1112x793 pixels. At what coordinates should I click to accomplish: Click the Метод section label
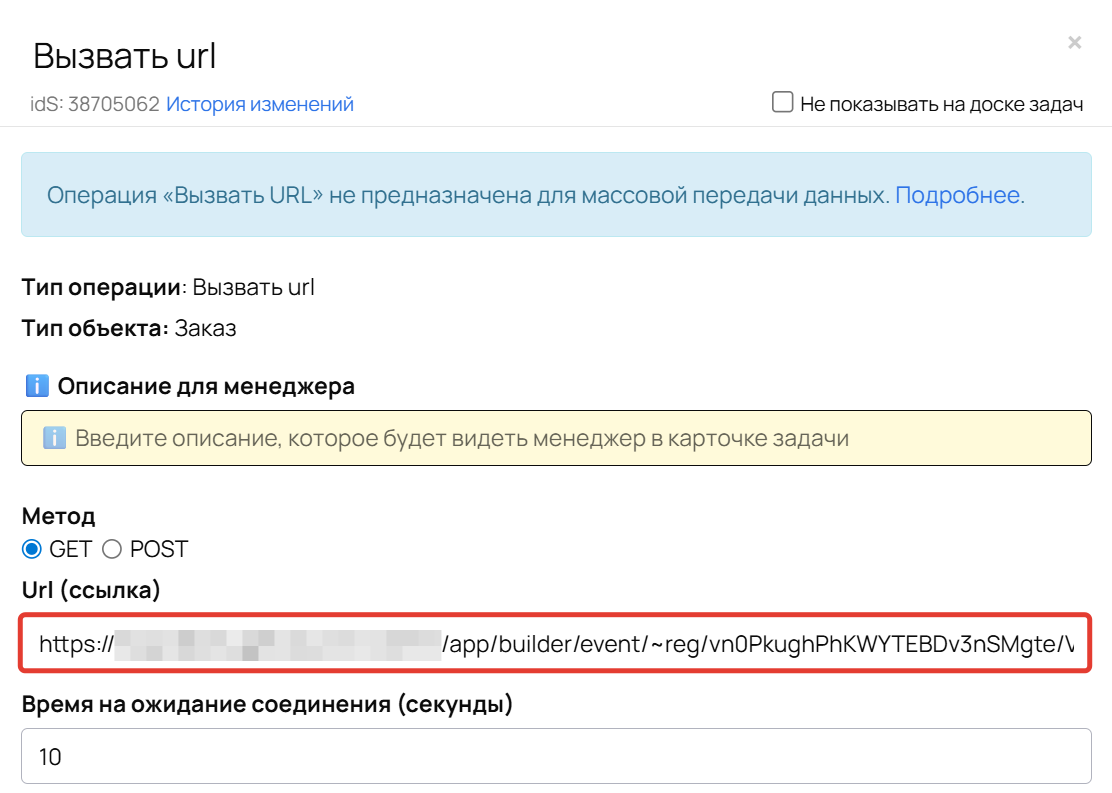point(59,516)
